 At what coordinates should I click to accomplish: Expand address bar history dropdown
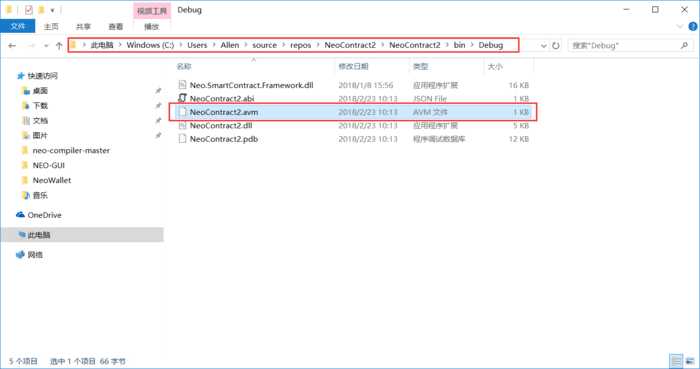click(543, 46)
